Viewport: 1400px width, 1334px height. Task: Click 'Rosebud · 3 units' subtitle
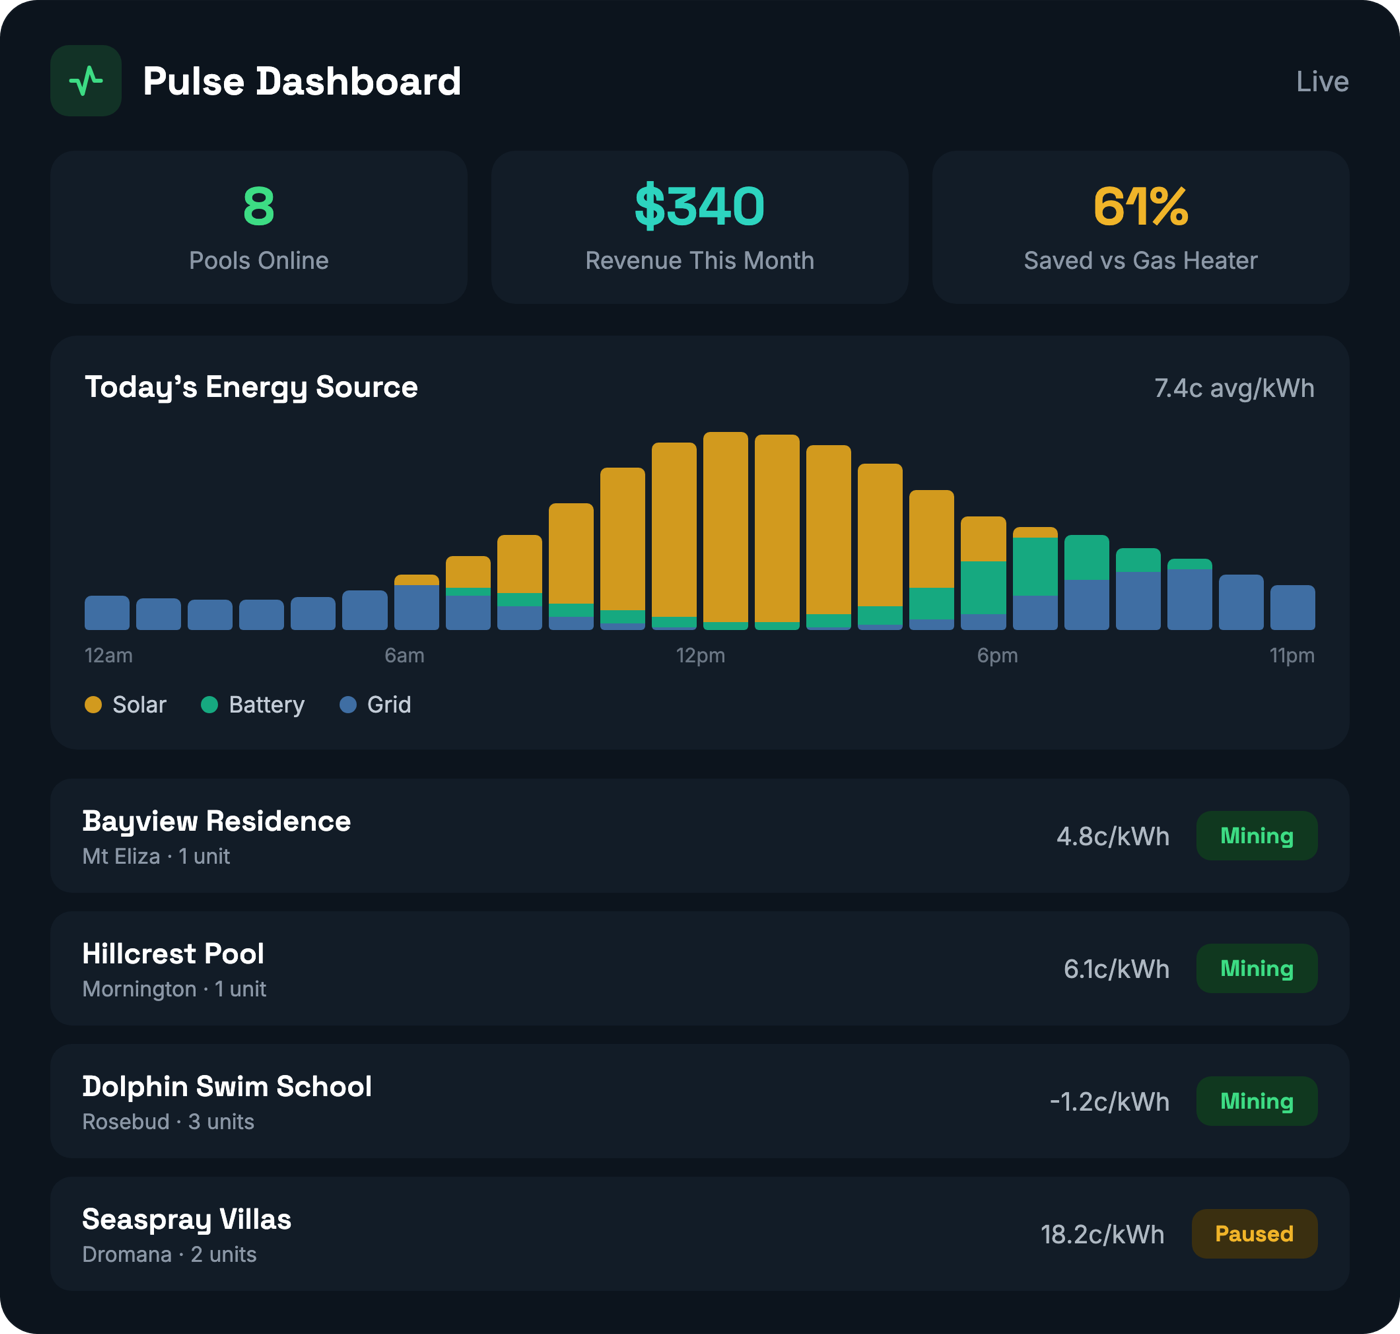[x=168, y=1122]
